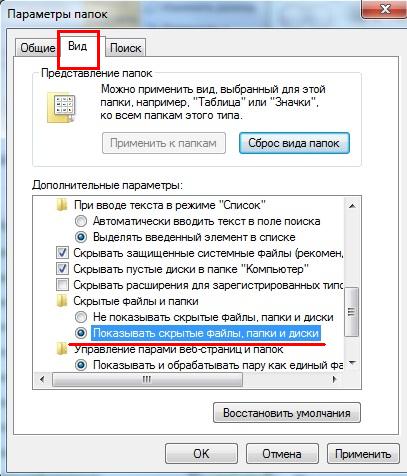Click Восстановить умолчания button

287,413
